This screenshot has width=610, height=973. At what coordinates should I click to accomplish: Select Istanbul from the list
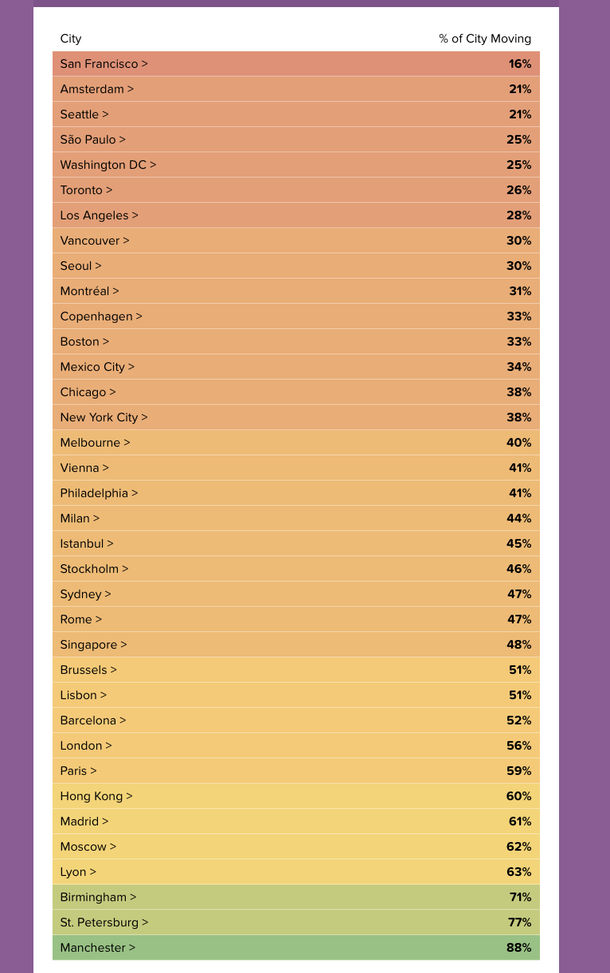click(x=86, y=543)
